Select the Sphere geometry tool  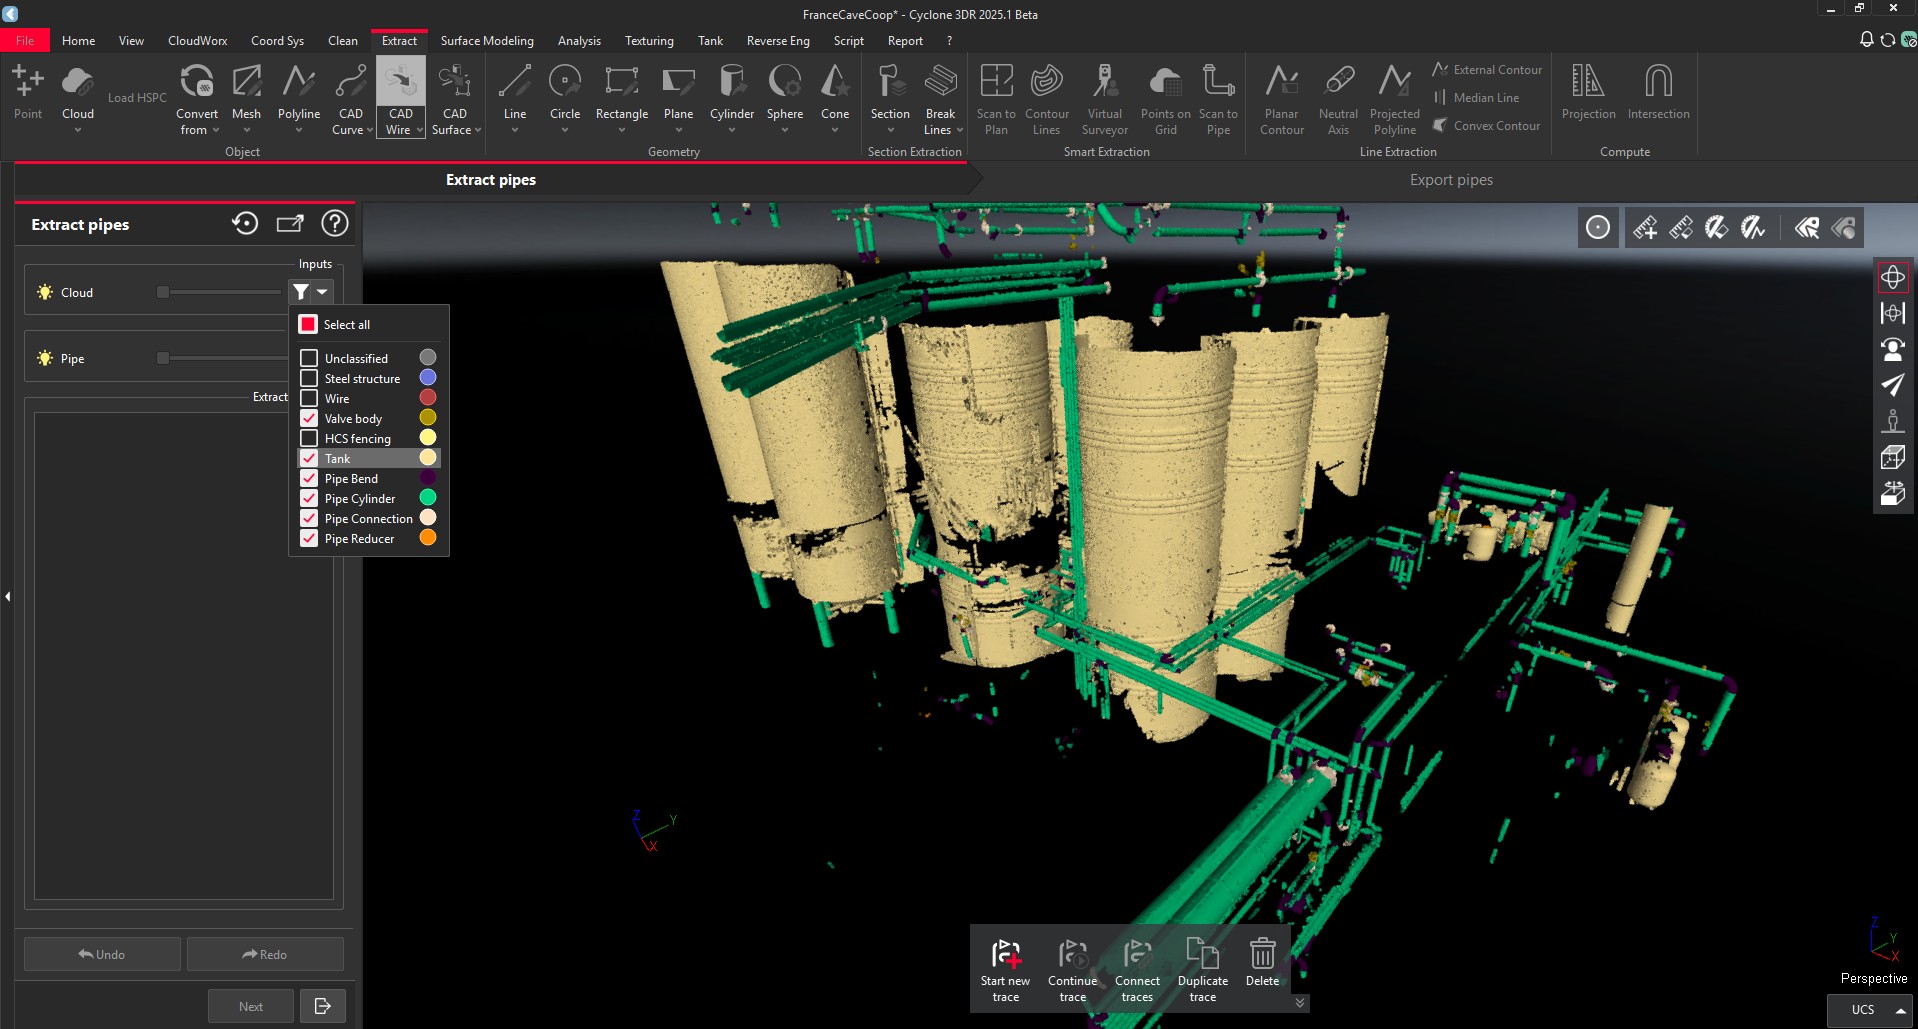pos(784,95)
